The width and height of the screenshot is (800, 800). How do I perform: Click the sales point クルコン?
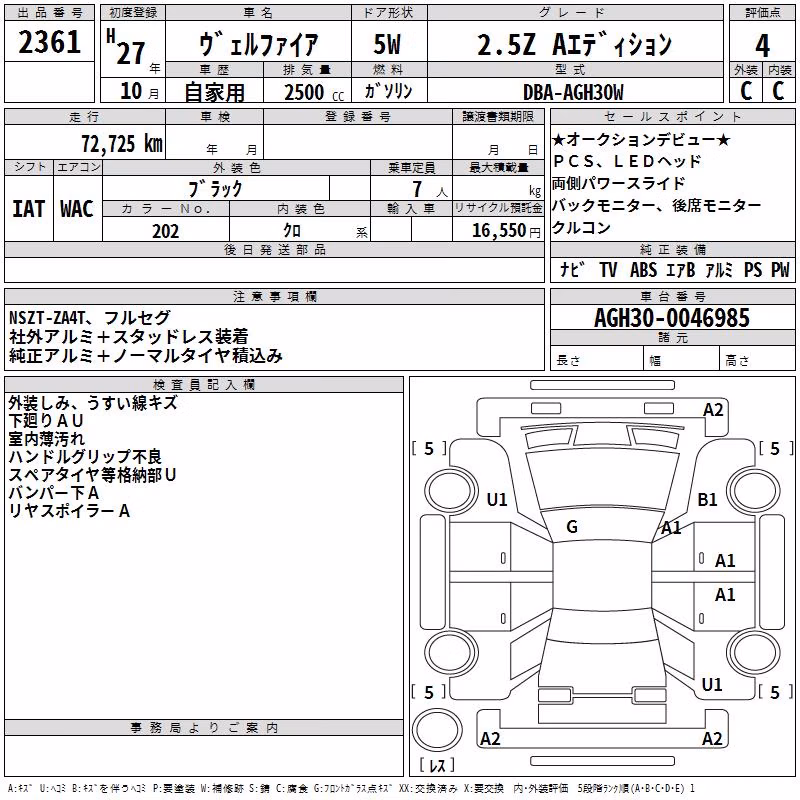581,227
